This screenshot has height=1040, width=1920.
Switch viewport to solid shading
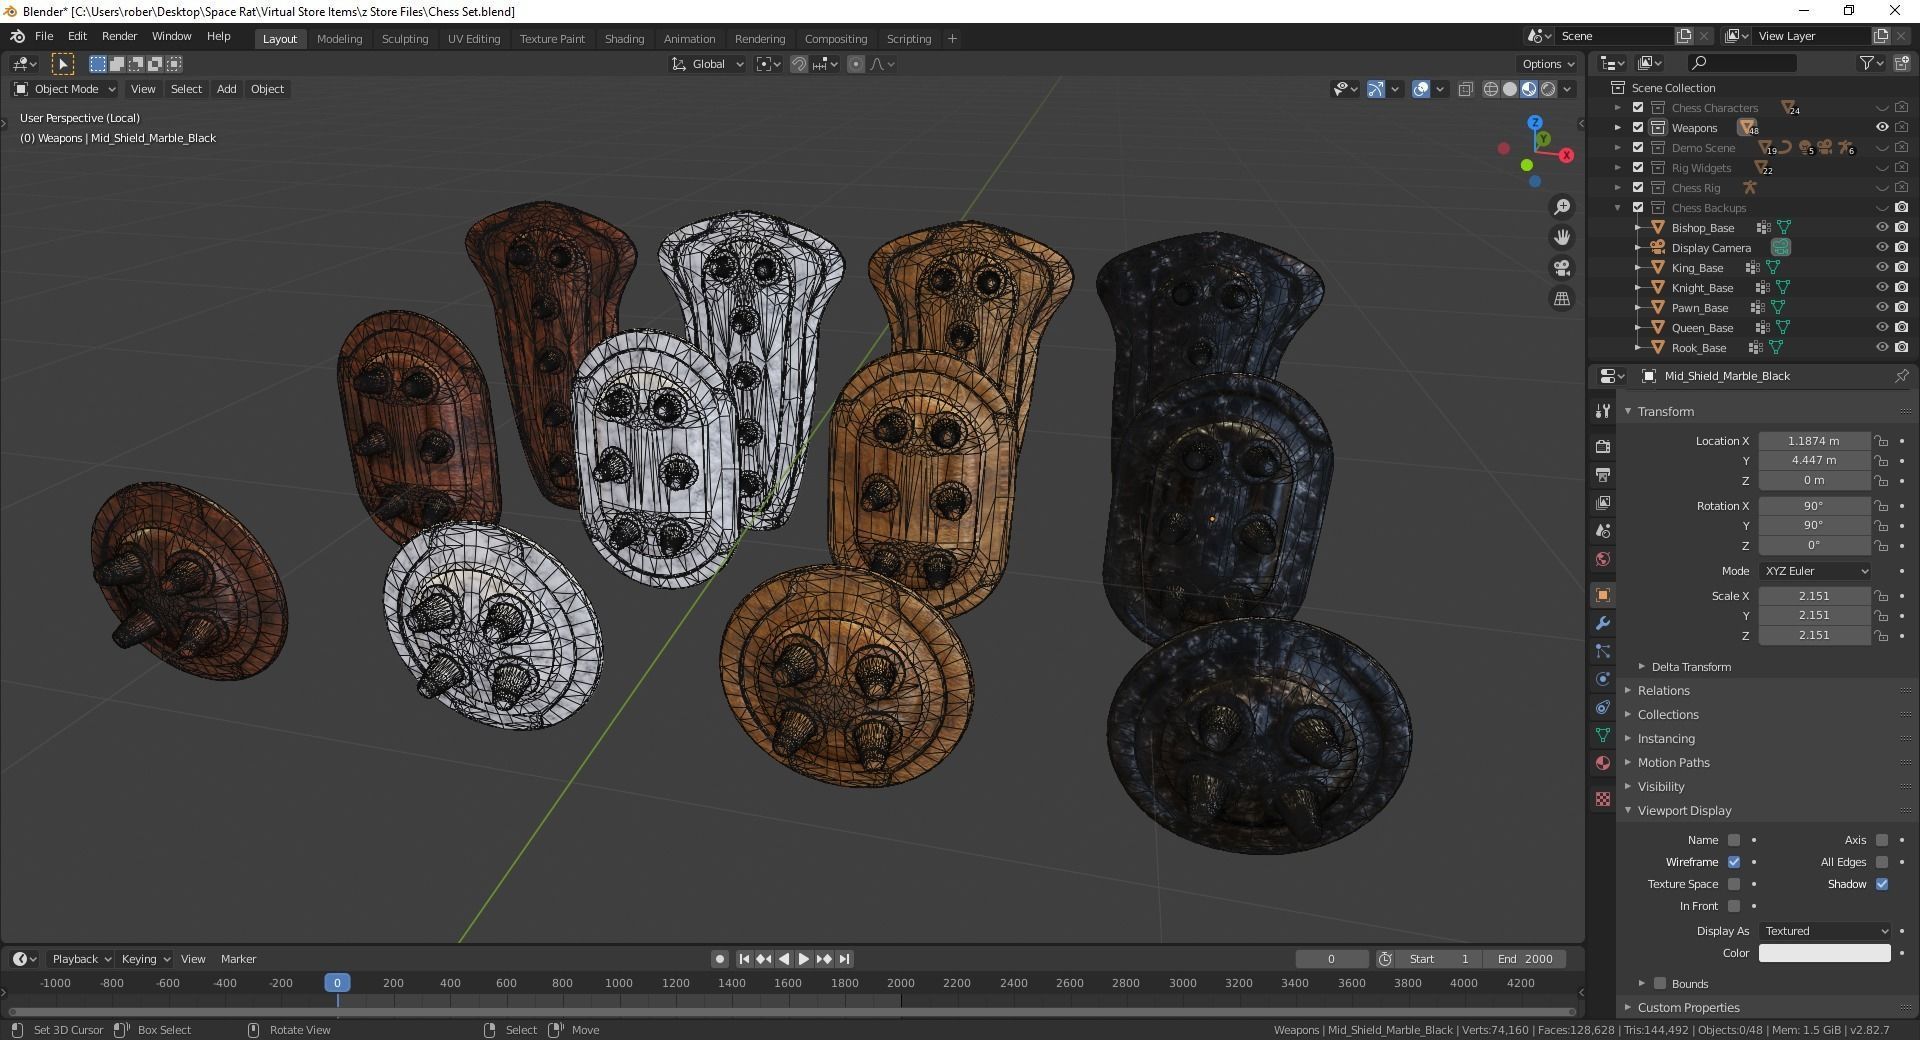1510,89
